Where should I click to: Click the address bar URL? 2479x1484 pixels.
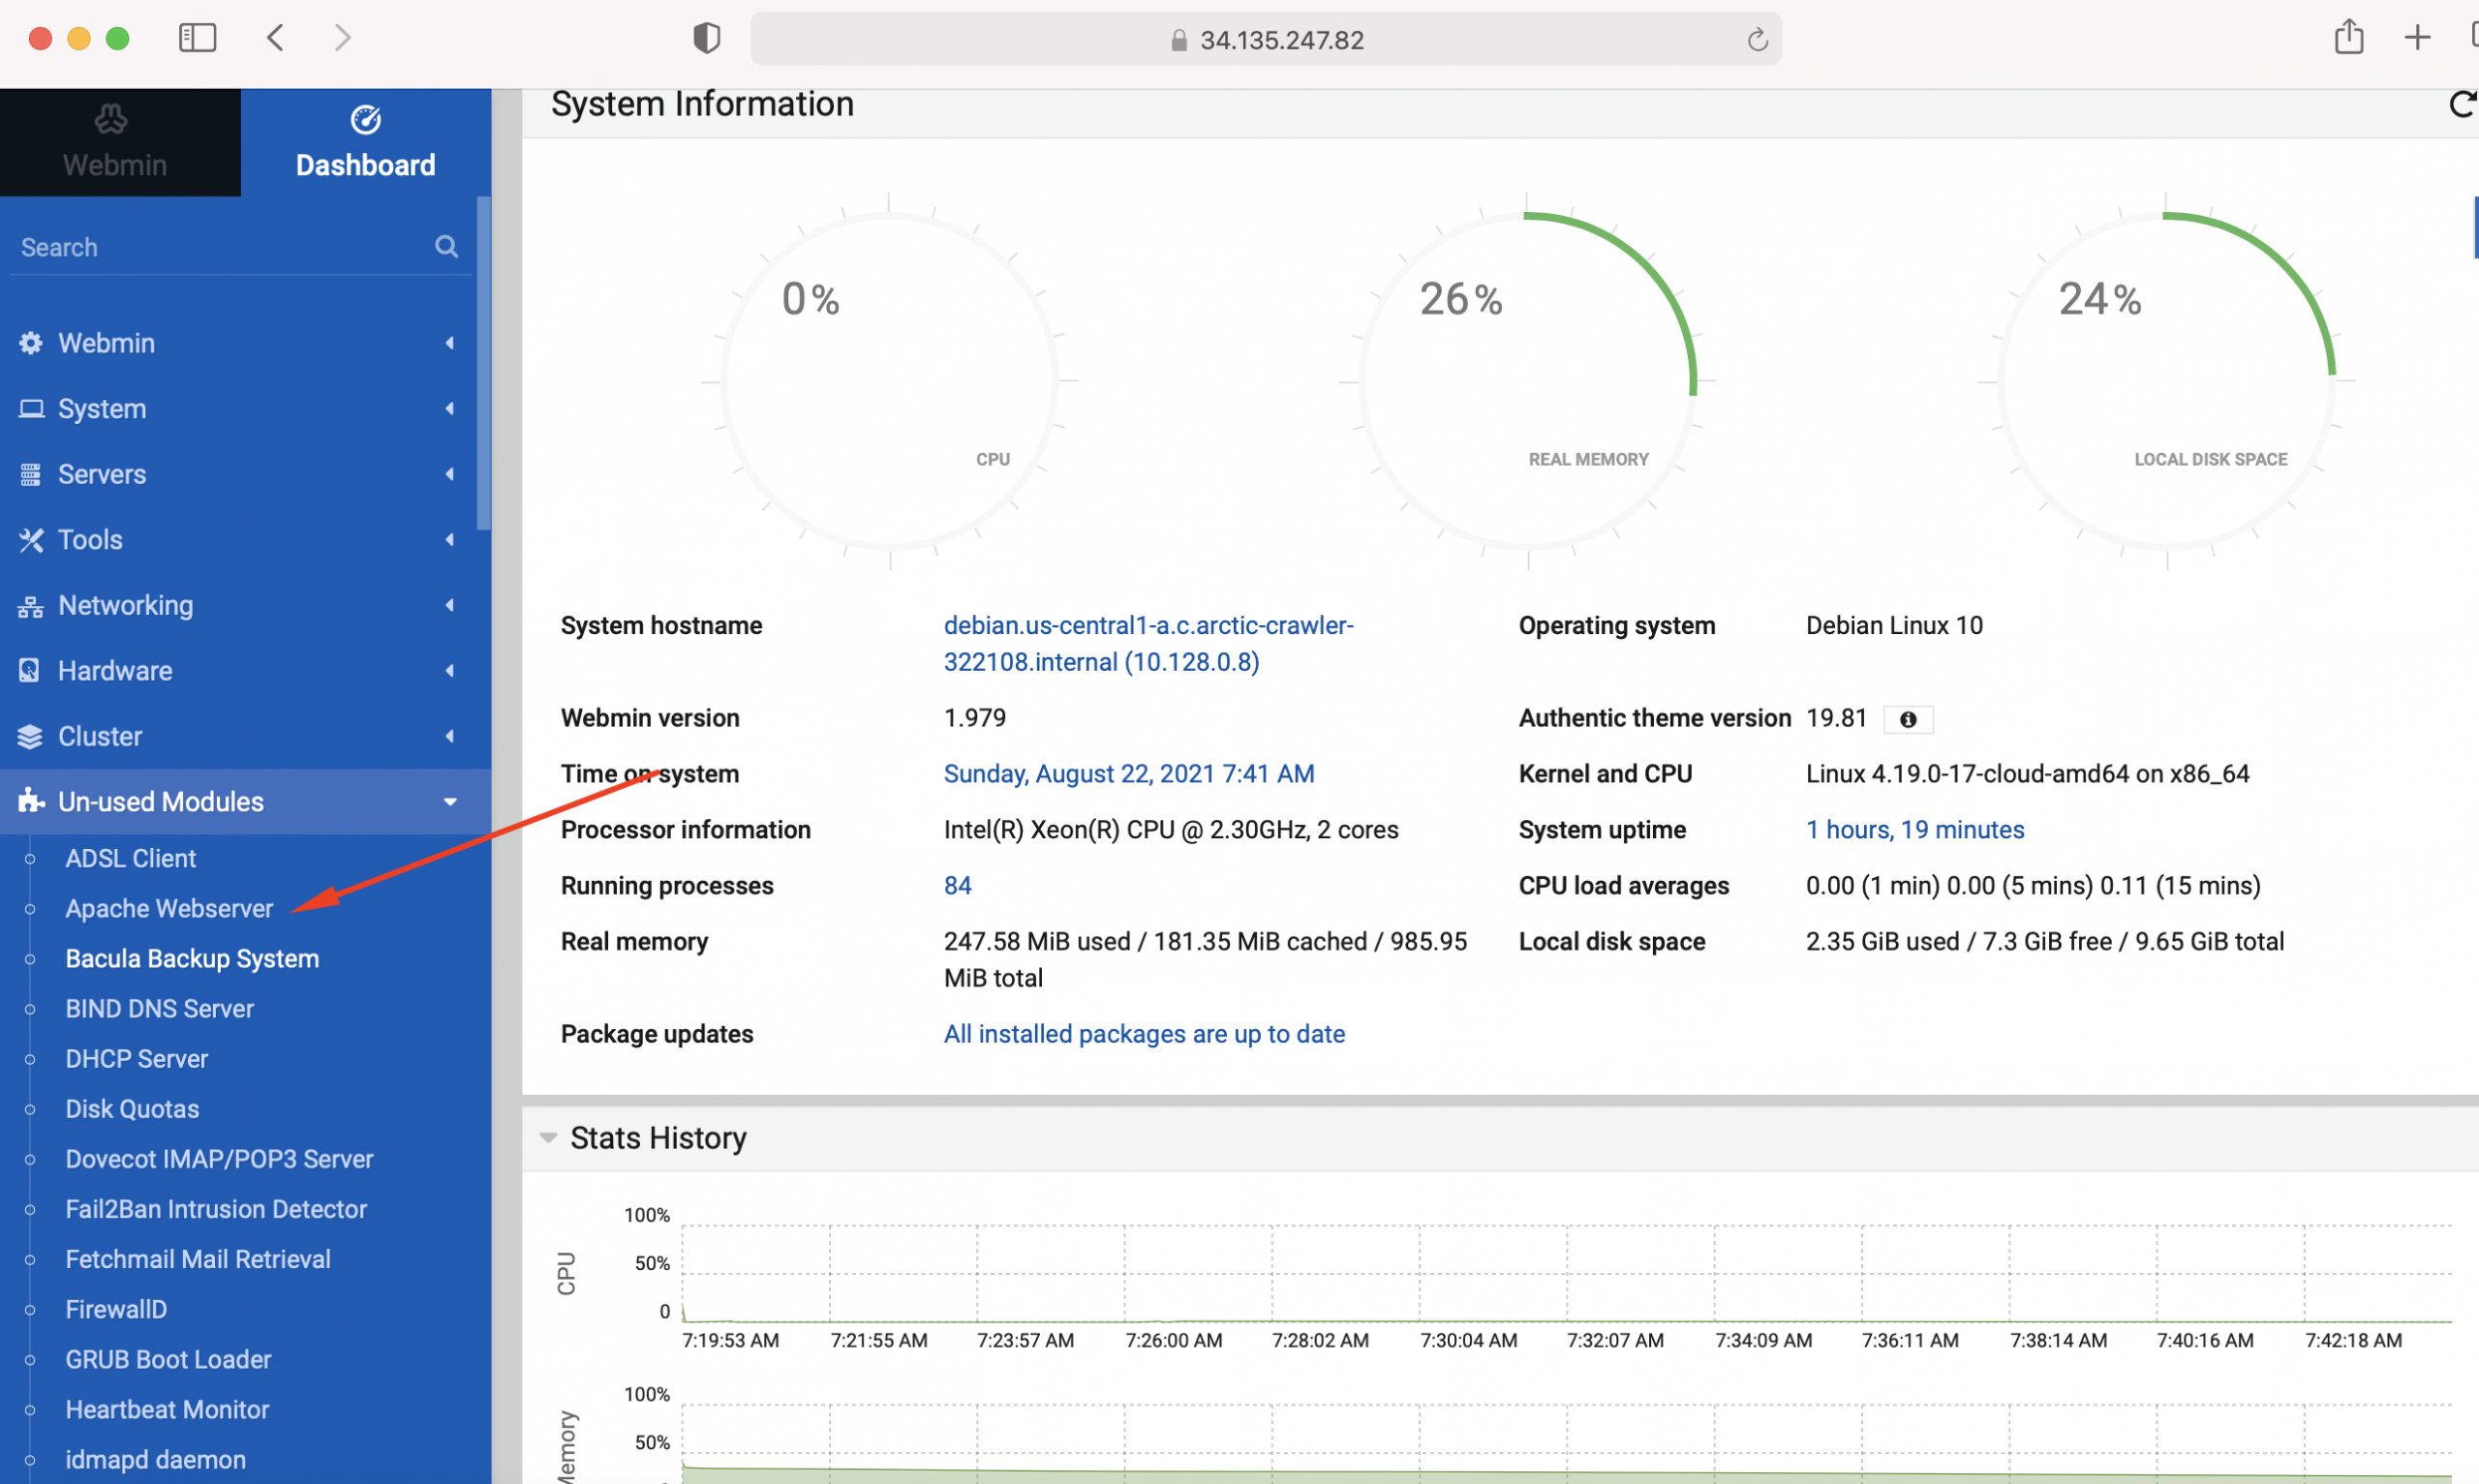point(1281,40)
